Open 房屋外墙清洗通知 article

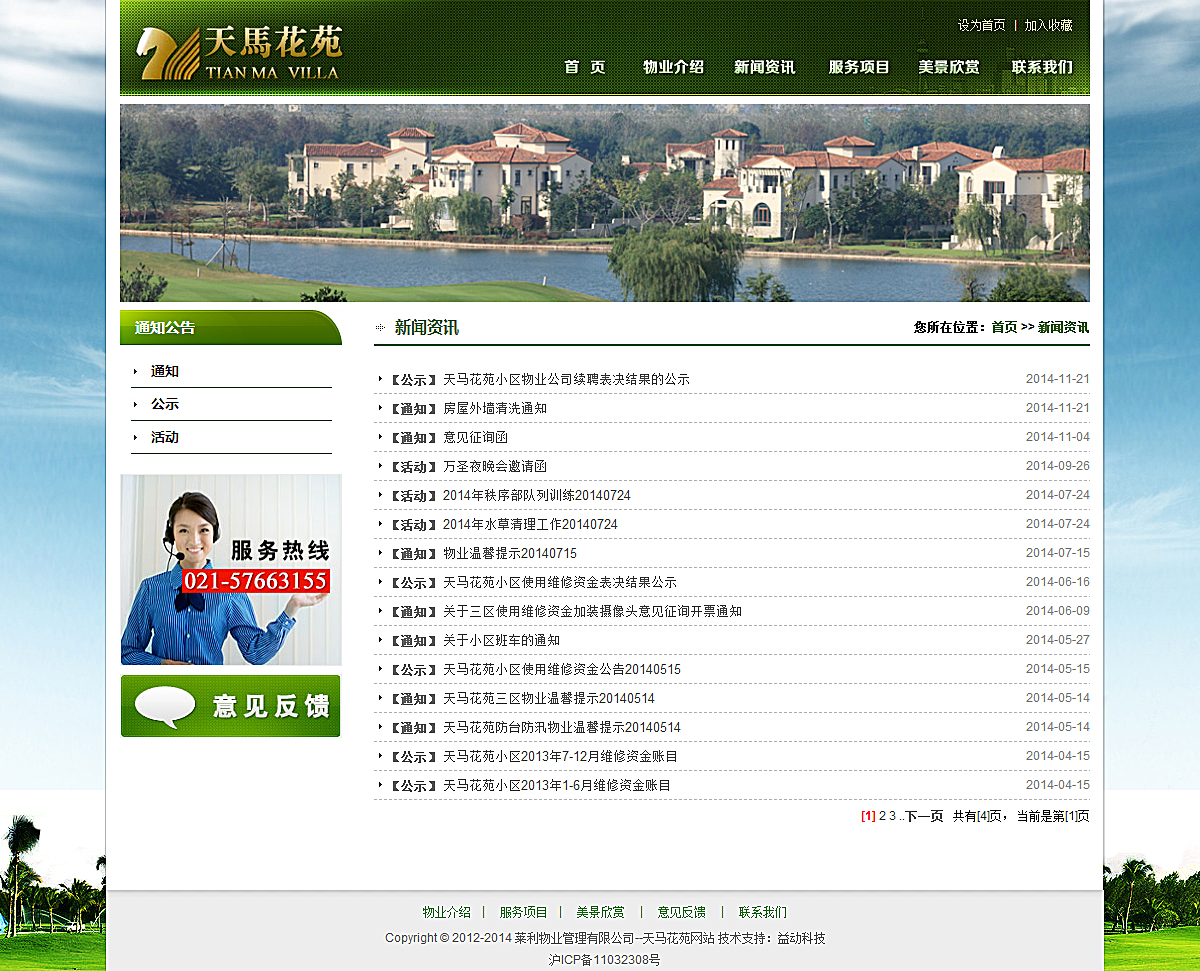(495, 409)
